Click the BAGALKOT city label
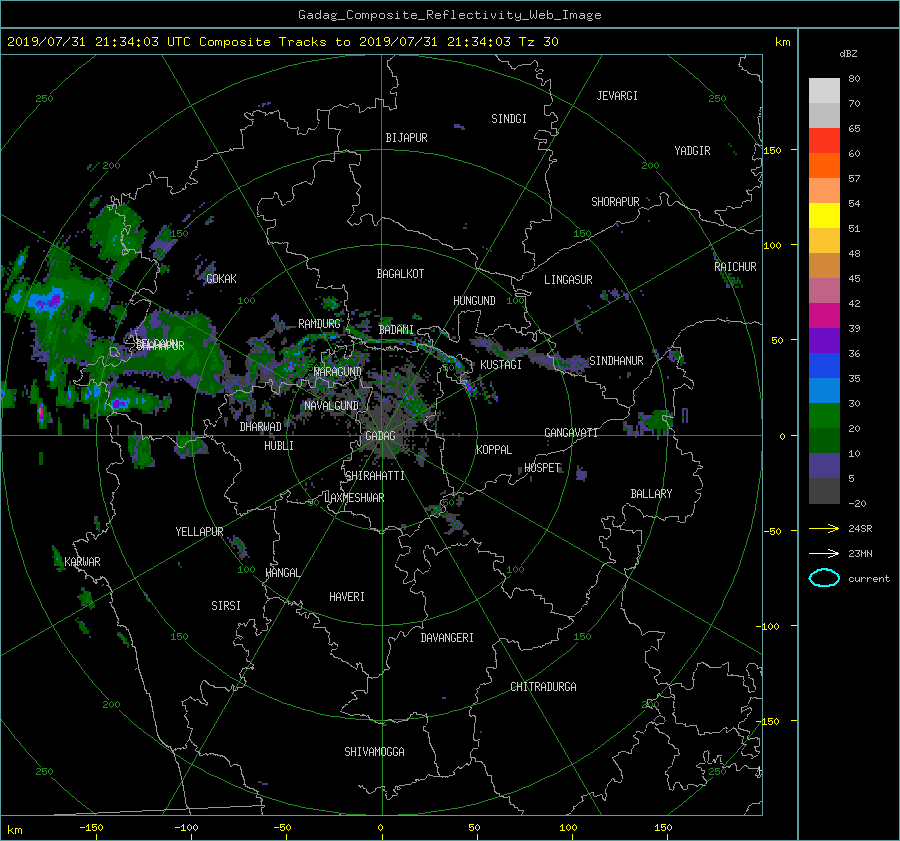Image resolution: width=900 pixels, height=841 pixels. click(x=400, y=274)
